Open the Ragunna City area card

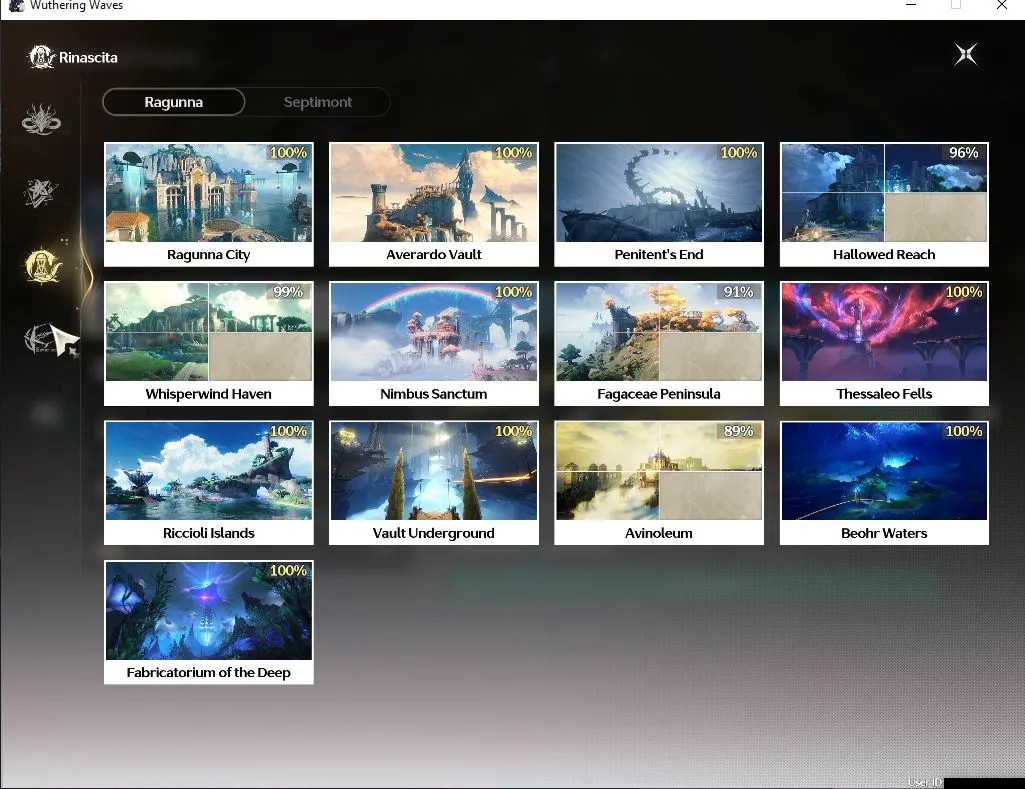pyautogui.click(x=209, y=204)
